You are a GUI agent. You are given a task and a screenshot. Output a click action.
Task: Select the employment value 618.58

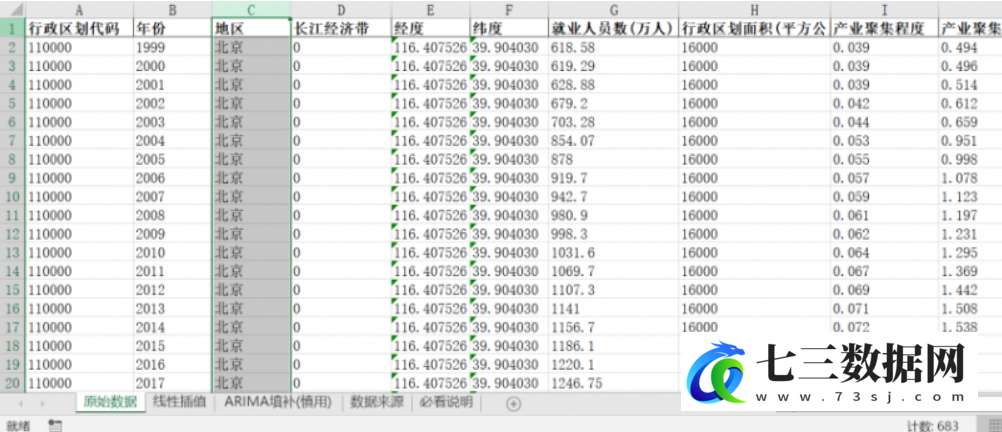(613, 47)
